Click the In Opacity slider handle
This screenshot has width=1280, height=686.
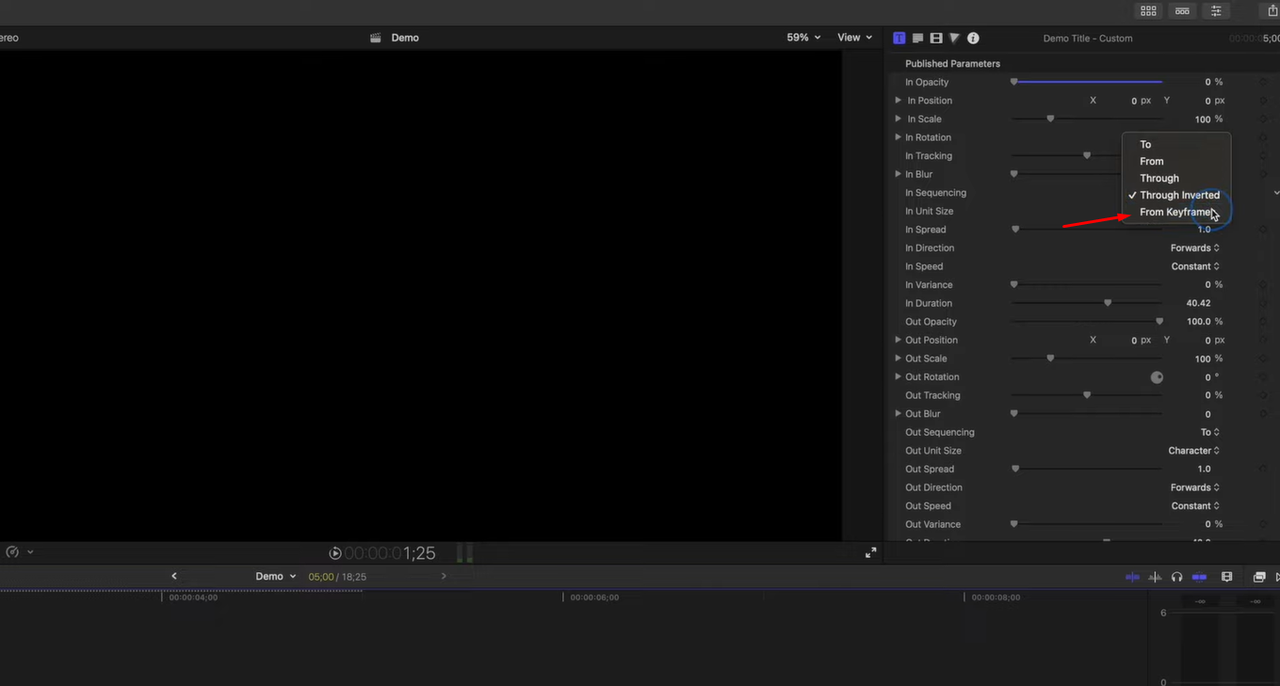click(x=1014, y=82)
